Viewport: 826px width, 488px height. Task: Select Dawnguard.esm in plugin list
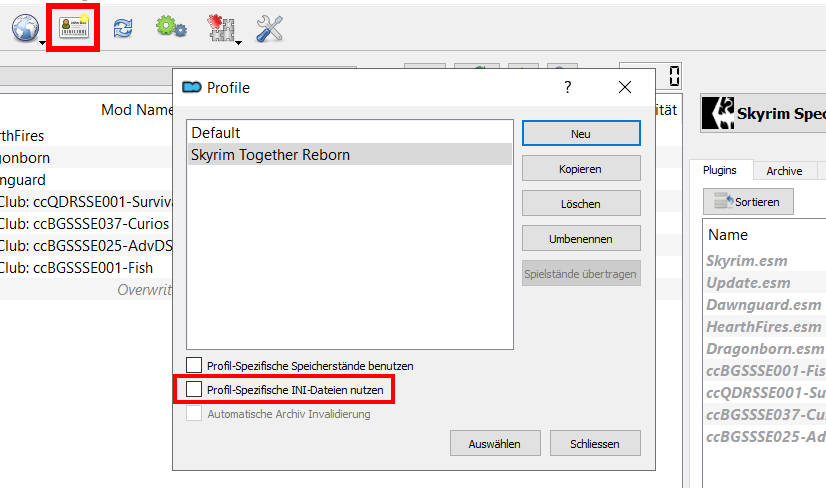click(765, 305)
